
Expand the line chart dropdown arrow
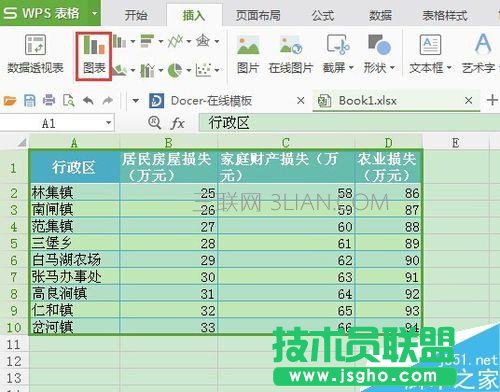pyautogui.click(x=189, y=42)
